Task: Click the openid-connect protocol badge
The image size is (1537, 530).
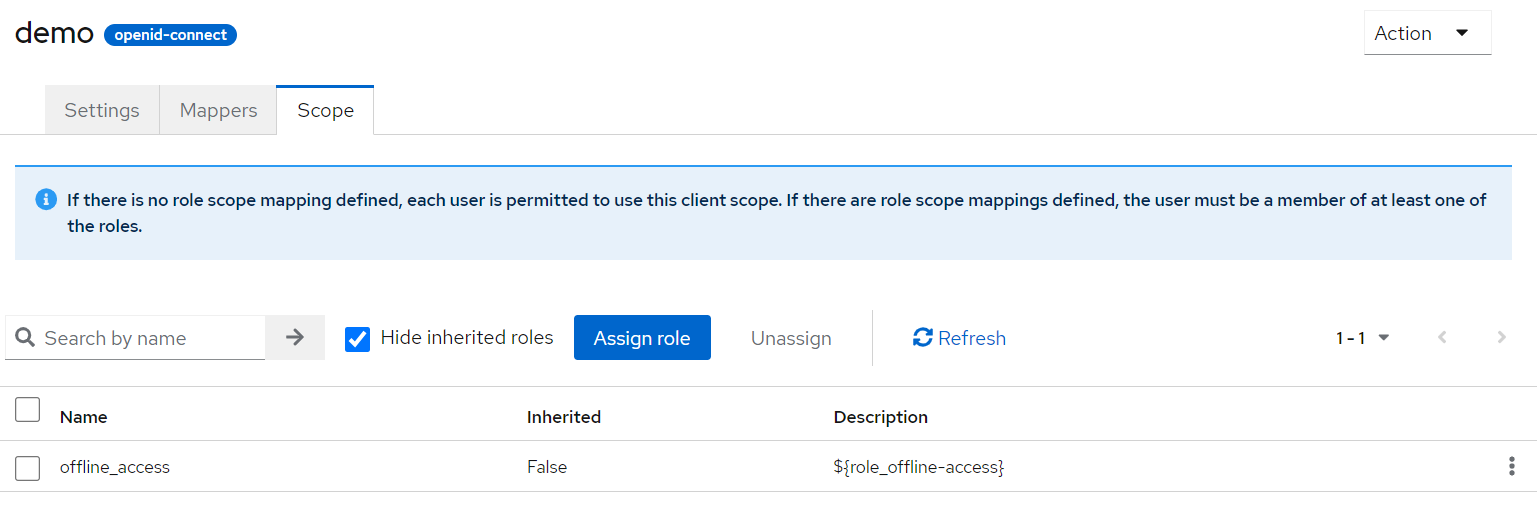Action: [170, 35]
